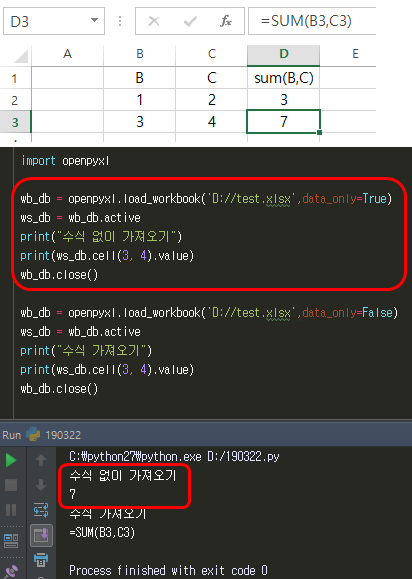
Task: Click the three-dot formula bar resize handle
Action: 120,21
